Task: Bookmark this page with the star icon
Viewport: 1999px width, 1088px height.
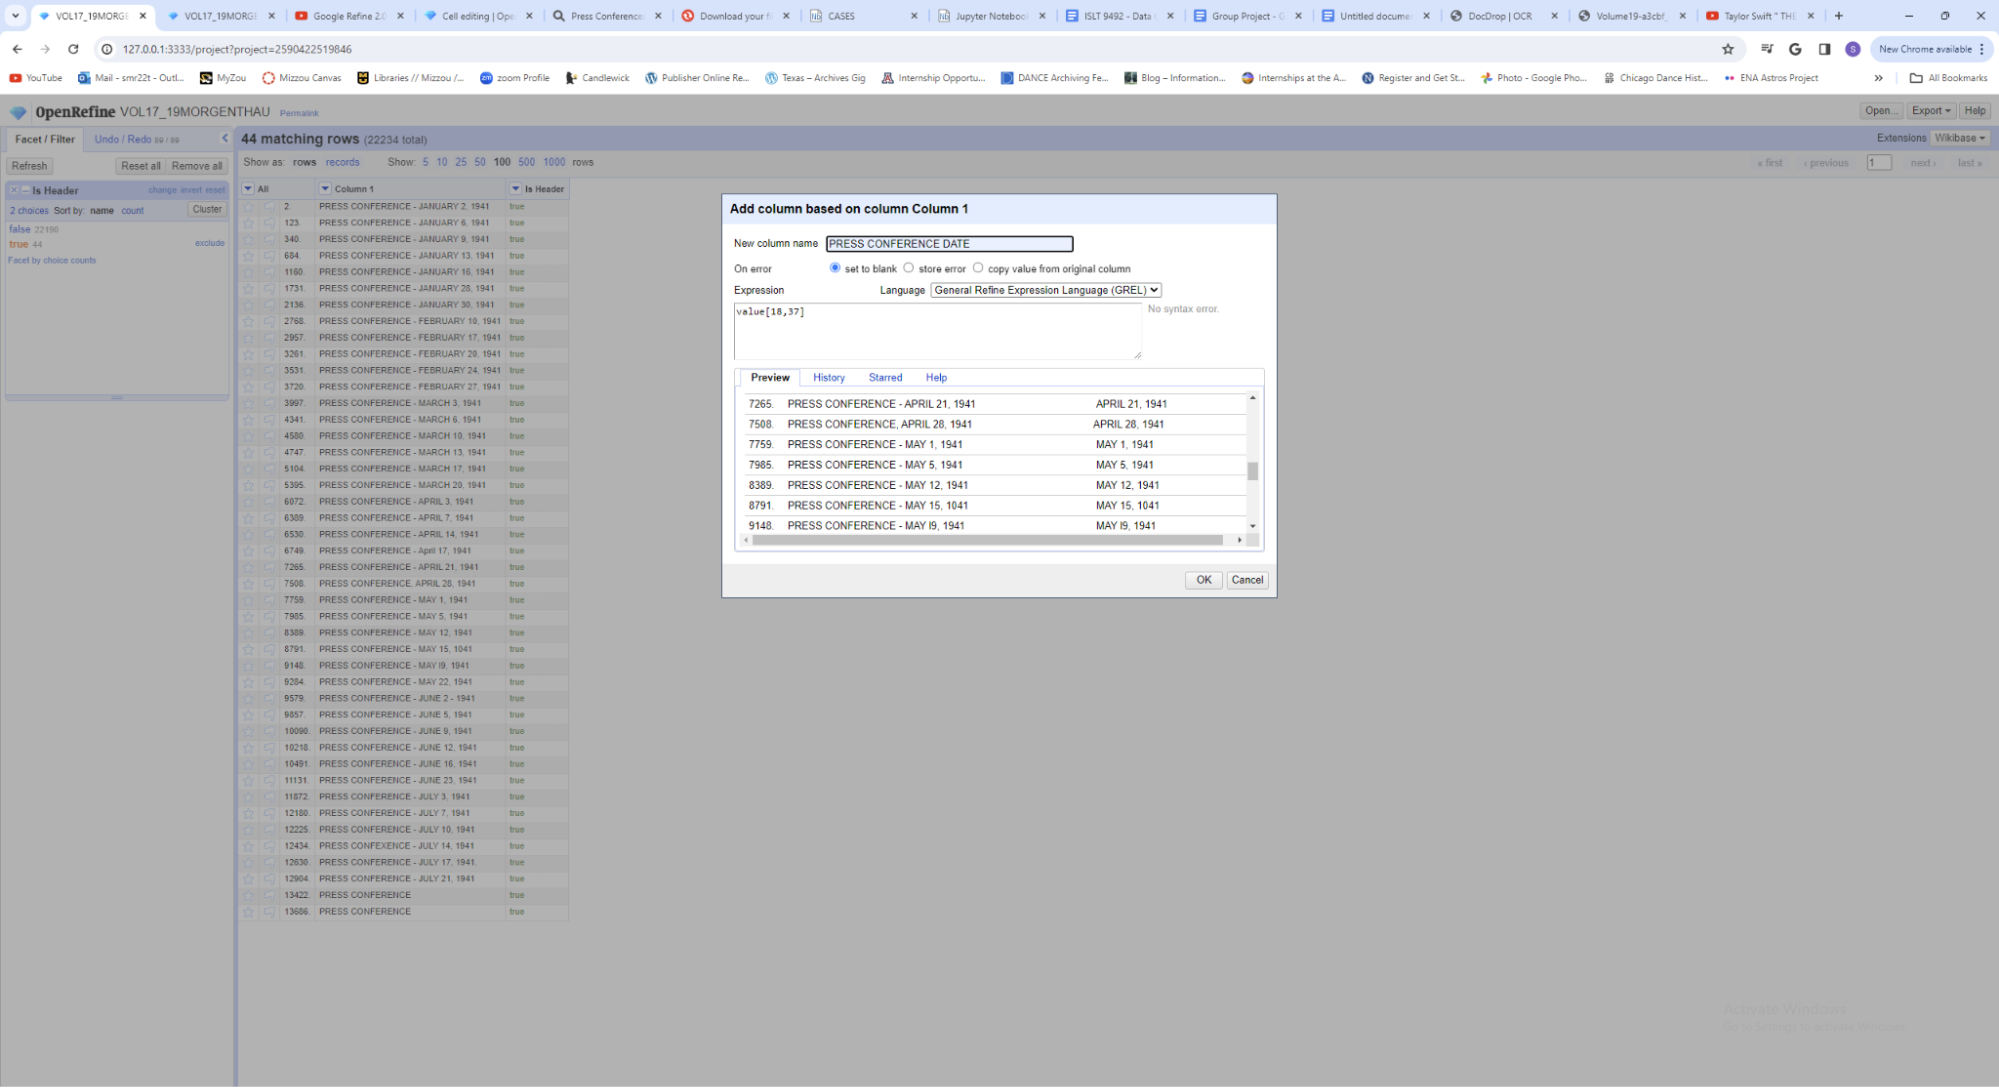Action: click(x=1728, y=49)
